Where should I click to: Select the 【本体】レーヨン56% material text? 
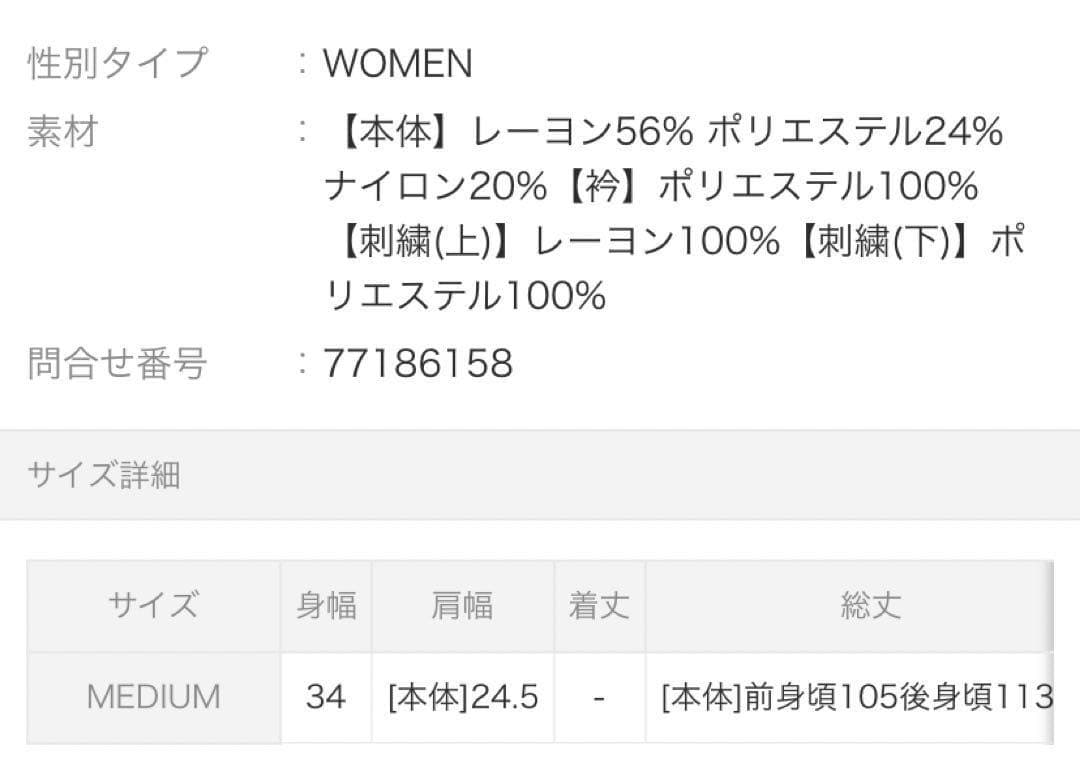pos(511,132)
